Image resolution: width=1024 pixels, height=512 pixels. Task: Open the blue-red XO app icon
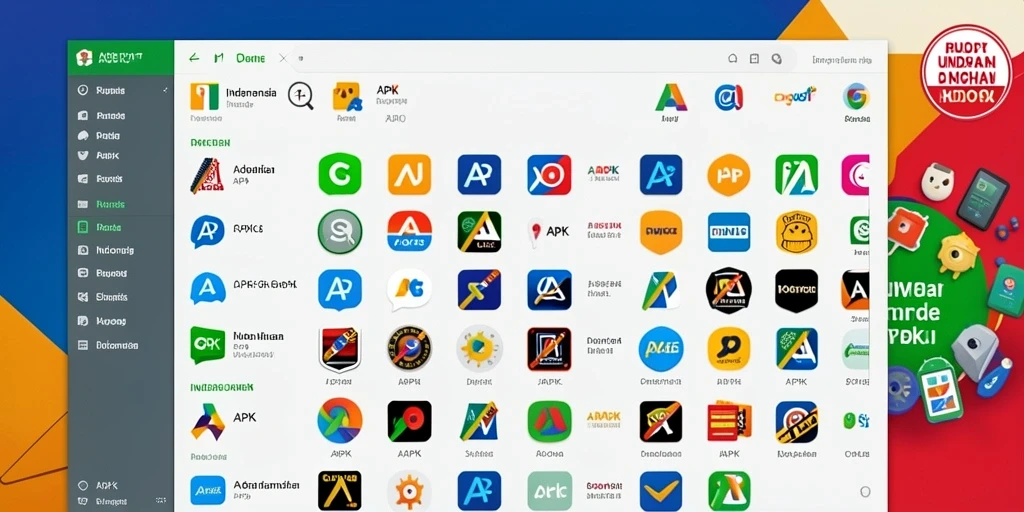[549, 174]
